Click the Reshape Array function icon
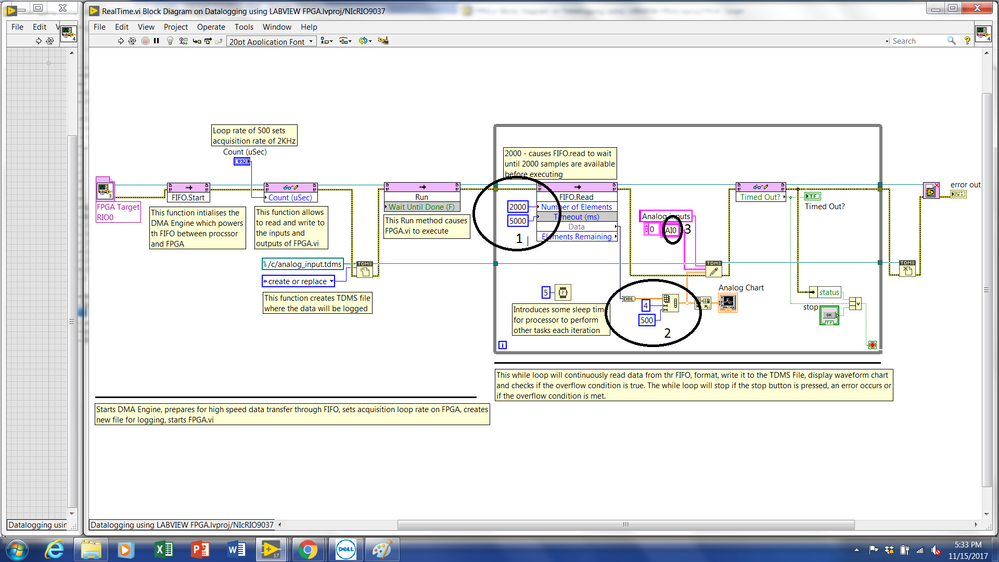This screenshot has width=999, height=562. (x=670, y=302)
